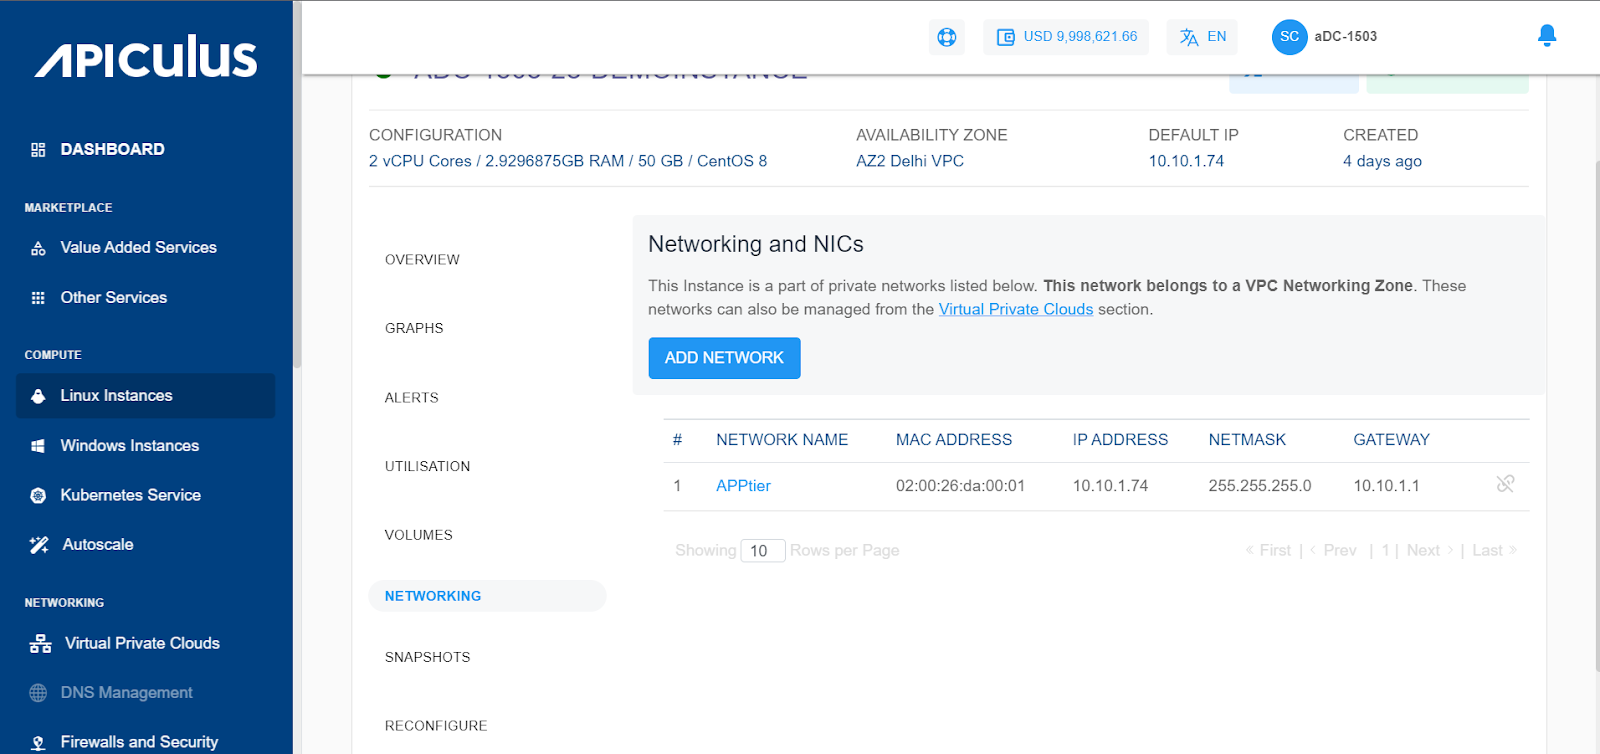Click the configuration text with CentOS 8

tap(568, 161)
